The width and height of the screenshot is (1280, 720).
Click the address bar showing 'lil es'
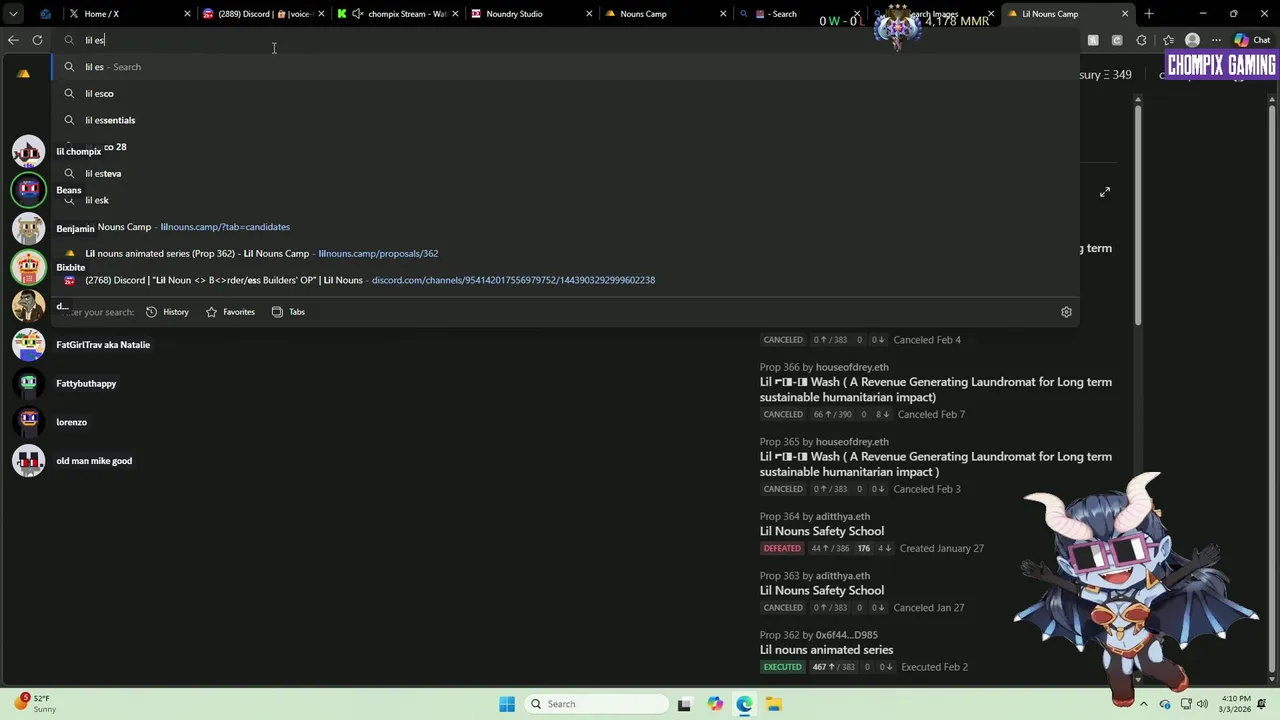pos(565,40)
